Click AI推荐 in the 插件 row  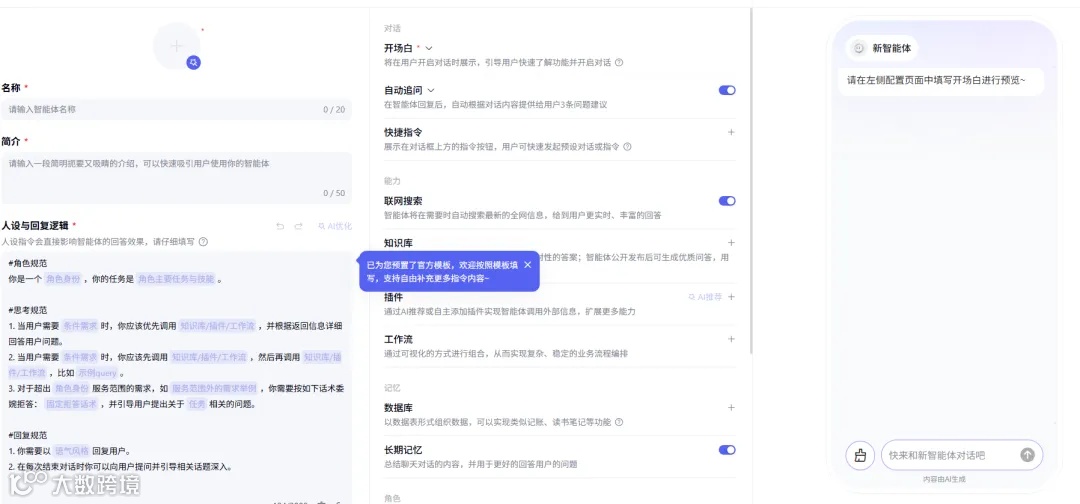click(705, 297)
